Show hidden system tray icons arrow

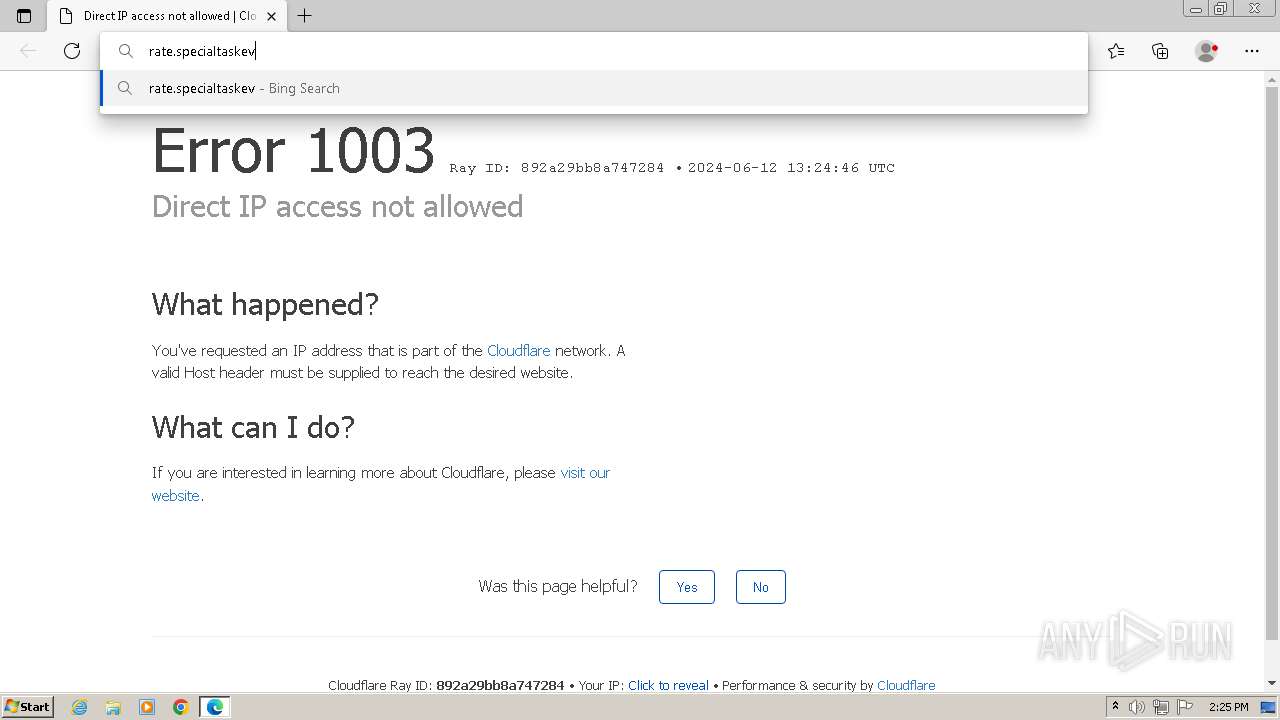[x=1115, y=707]
